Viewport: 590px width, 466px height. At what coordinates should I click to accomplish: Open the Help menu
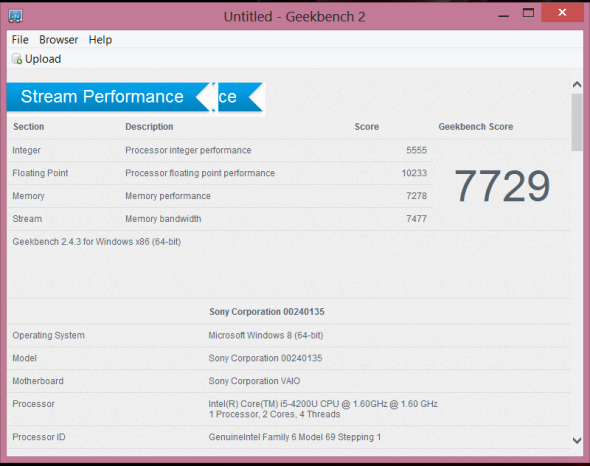click(100, 40)
